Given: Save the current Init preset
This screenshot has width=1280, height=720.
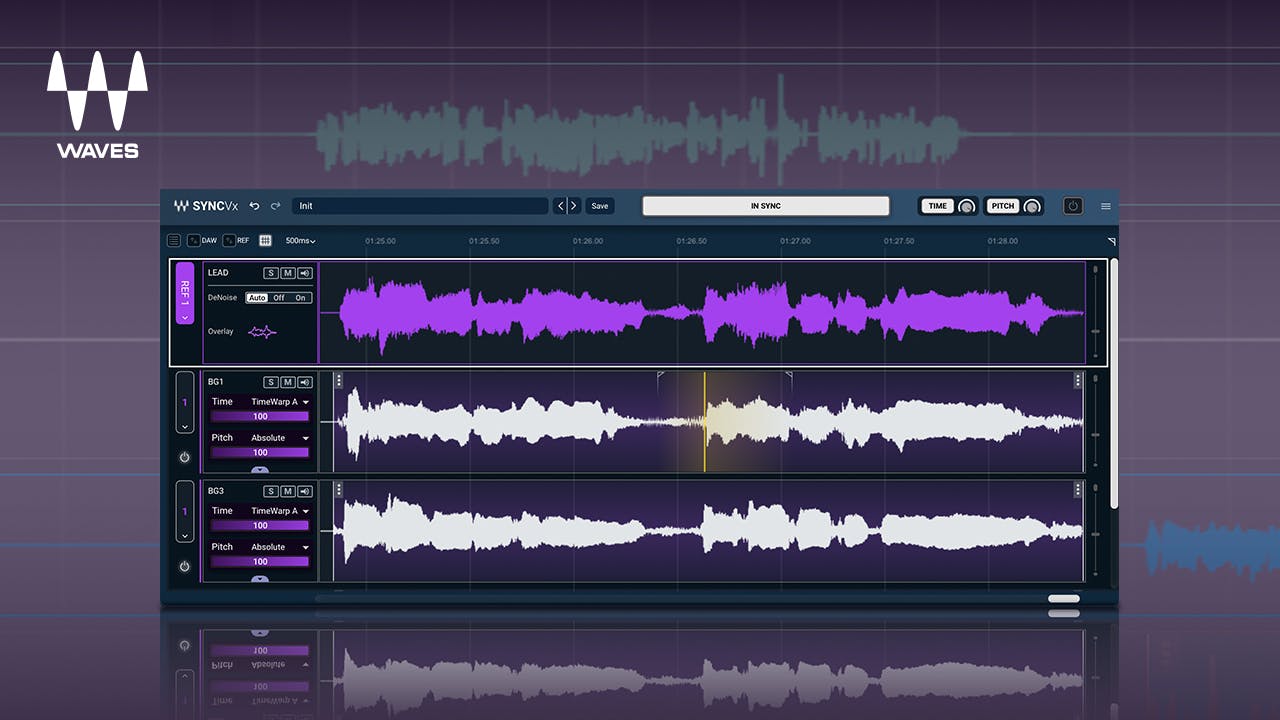Looking at the screenshot, I should (x=599, y=205).
